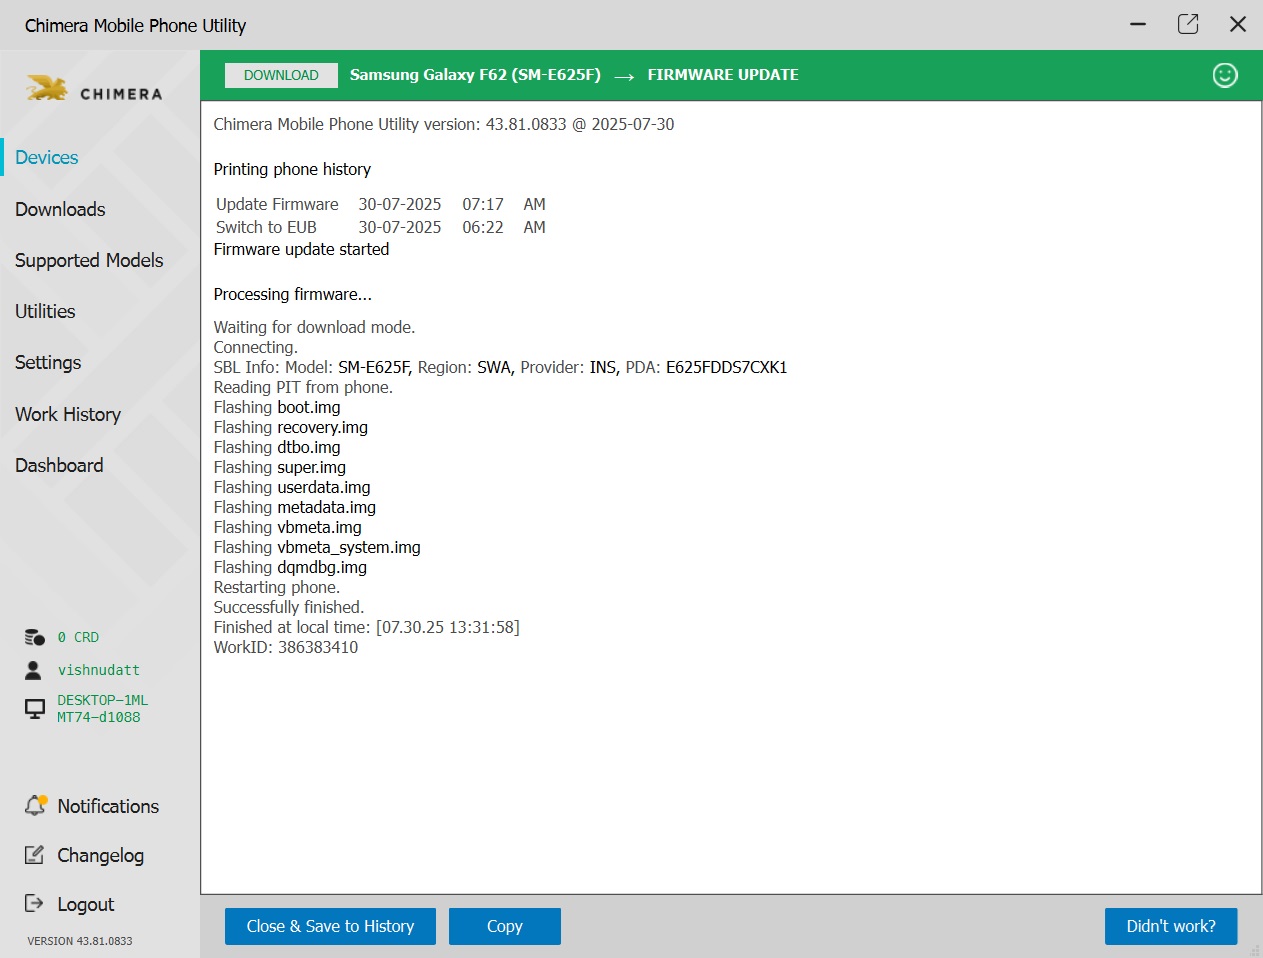The image size is (1263, 958).
Task: Click Close & Save to History button
Action: pyautogui.click(x=330, y=926)
